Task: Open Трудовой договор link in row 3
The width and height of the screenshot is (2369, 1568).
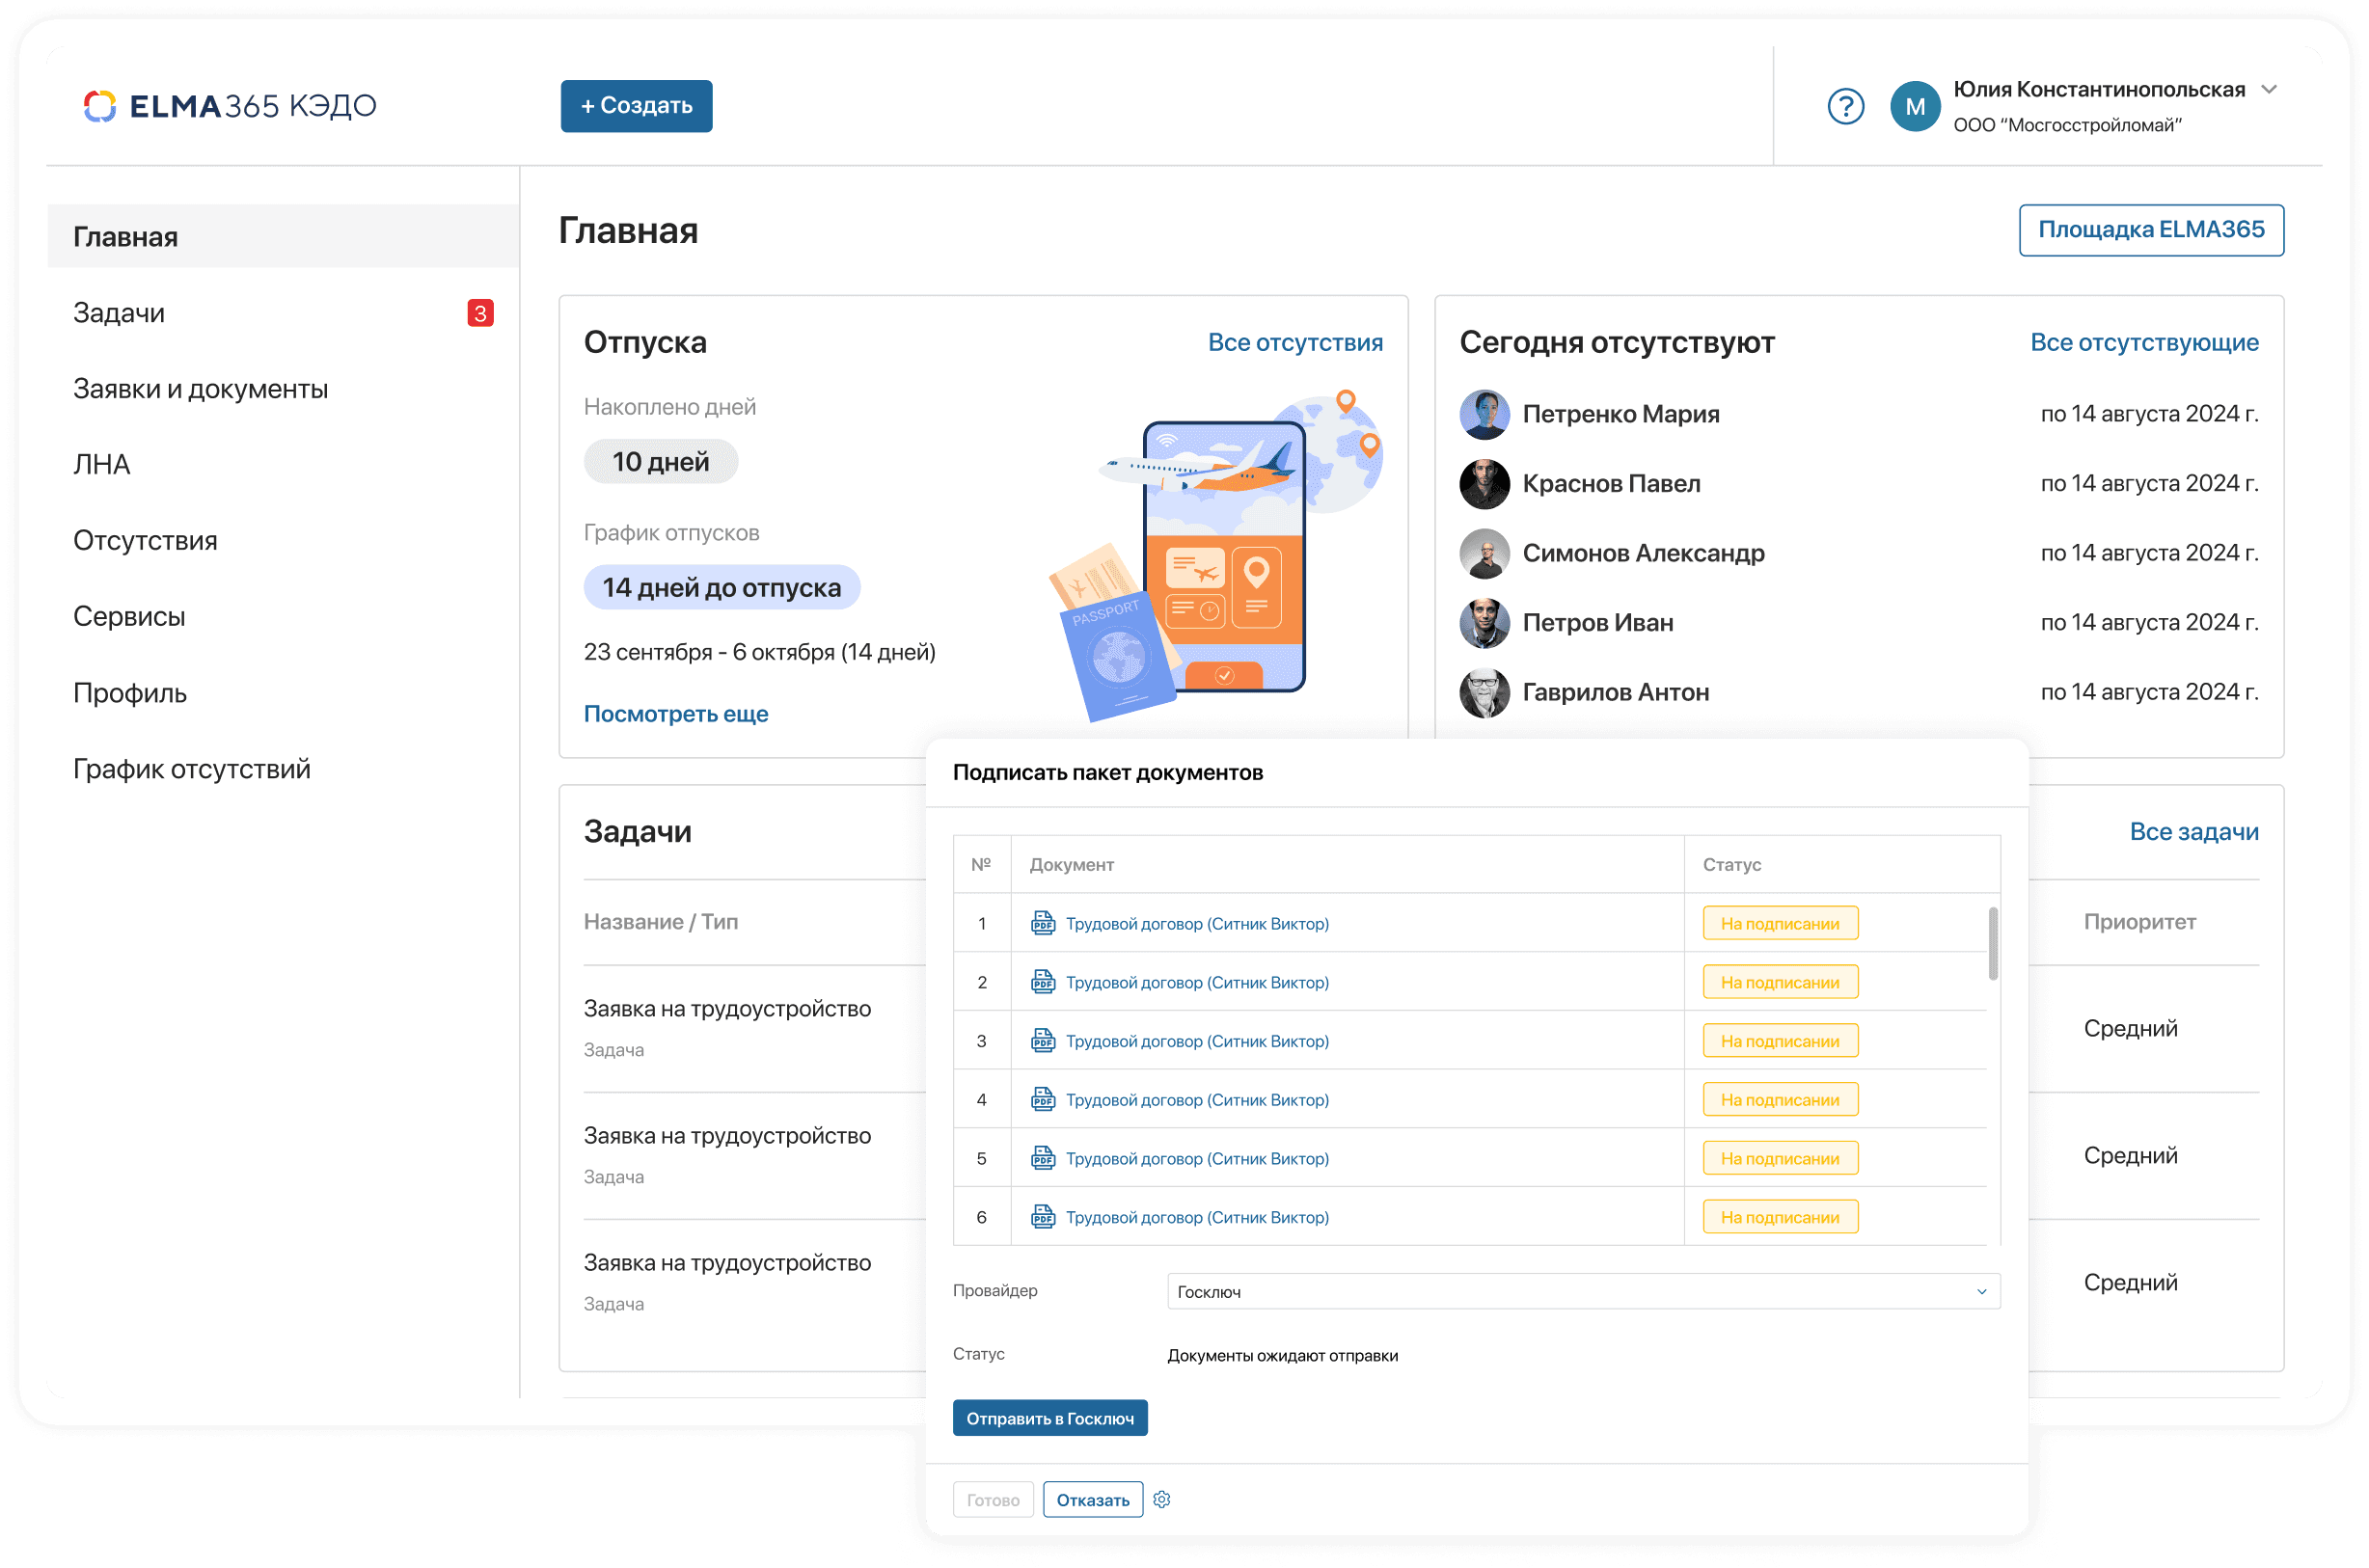Action: click(1196, 1041)
